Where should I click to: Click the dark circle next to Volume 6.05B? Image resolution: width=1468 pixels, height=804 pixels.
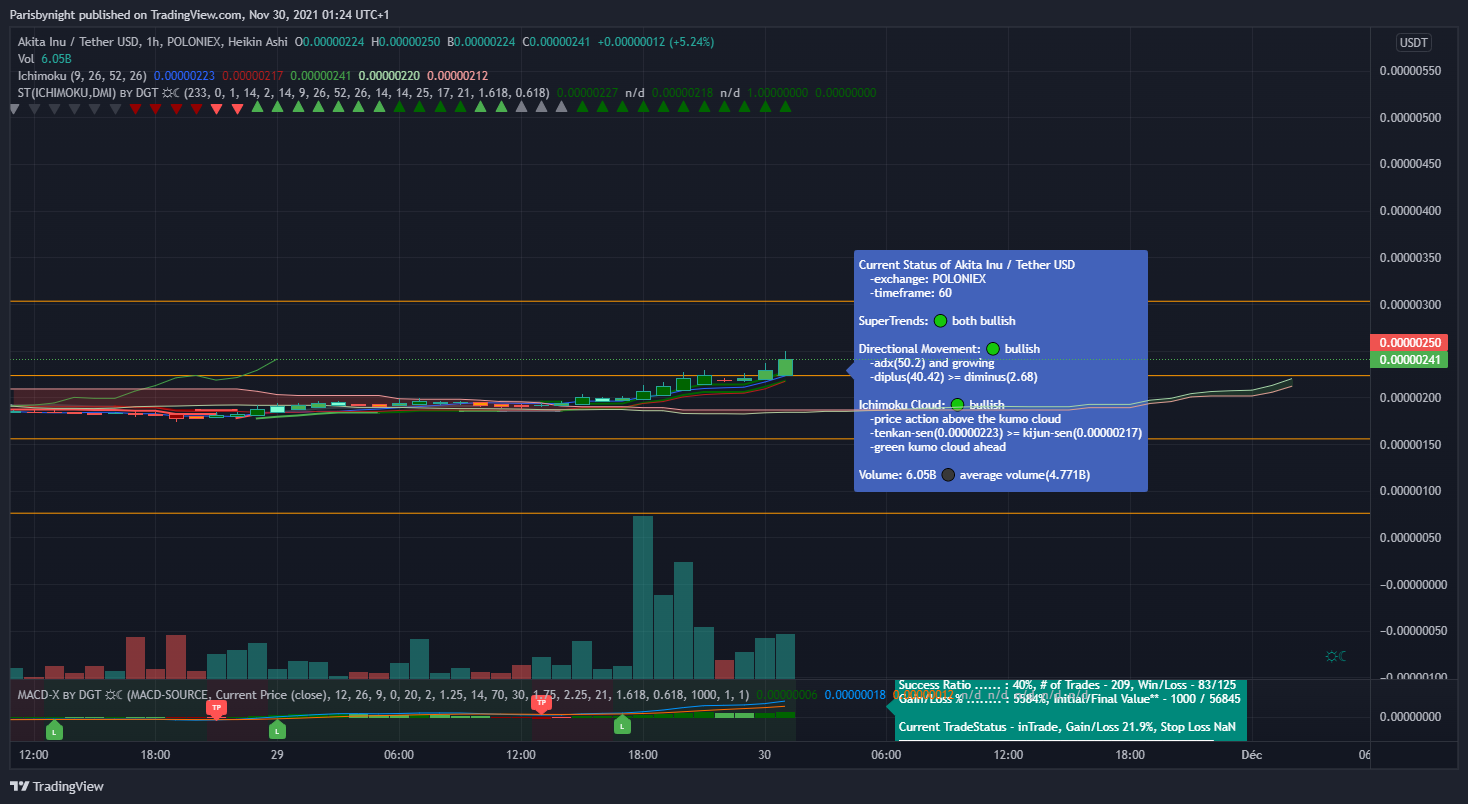[x=947, y=475]
